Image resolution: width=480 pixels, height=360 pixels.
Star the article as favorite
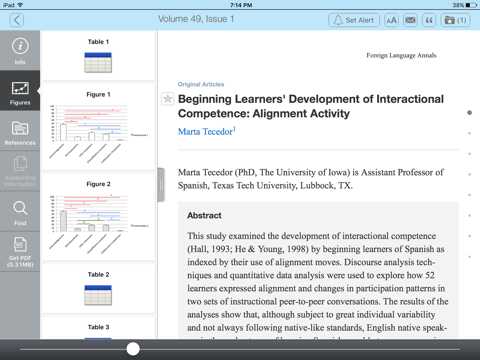click(x=168, y=99)
